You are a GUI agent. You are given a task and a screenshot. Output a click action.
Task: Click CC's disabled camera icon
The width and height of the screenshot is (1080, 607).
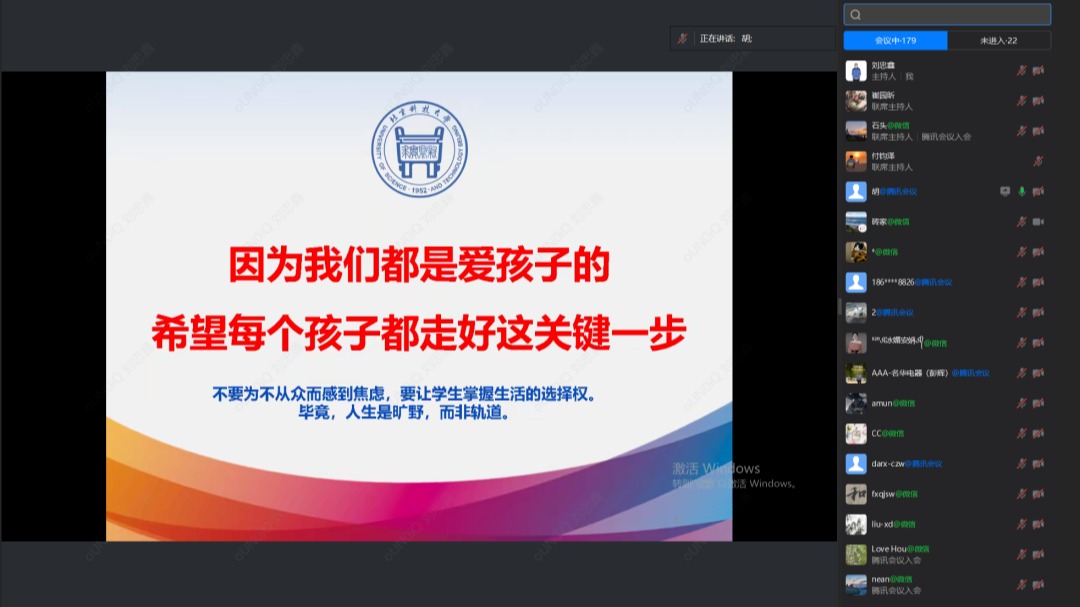coord(1038,433)
